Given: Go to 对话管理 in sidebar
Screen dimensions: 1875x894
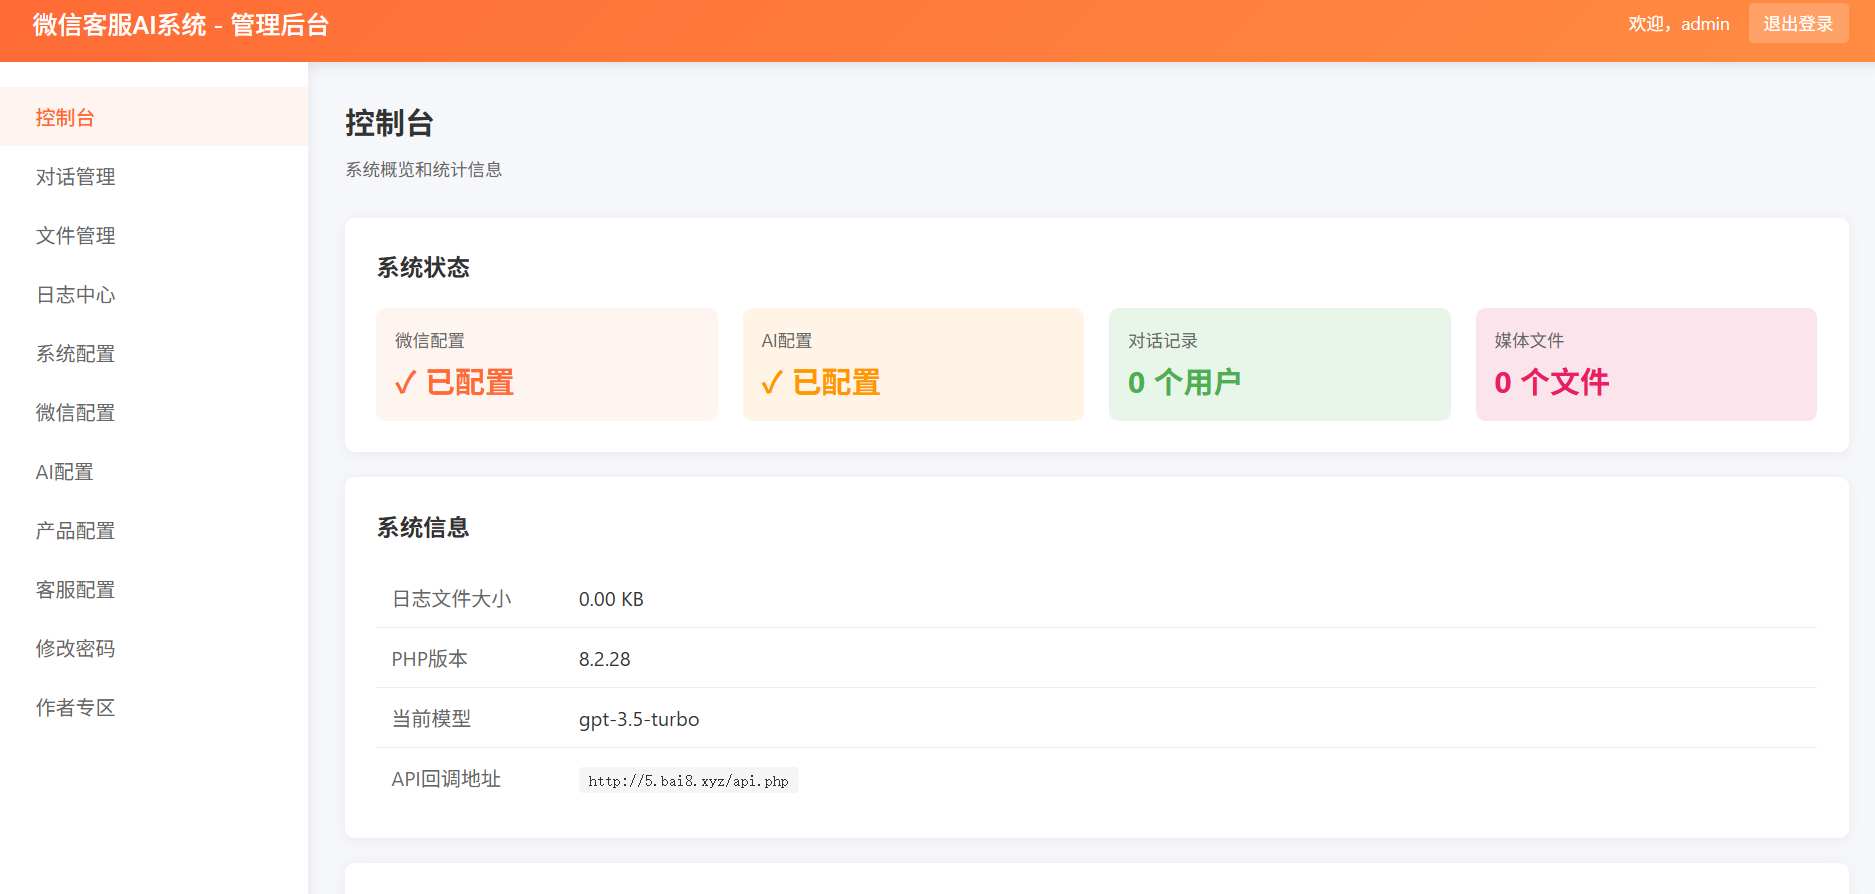Looking at the screenshot, I should coord(75,177).
